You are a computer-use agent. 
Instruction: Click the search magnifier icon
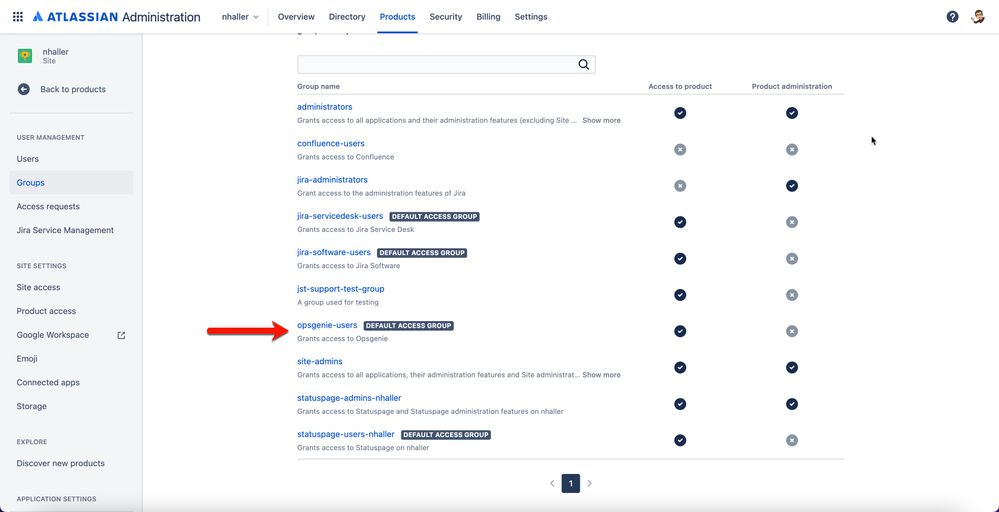(x=584, y=64)
